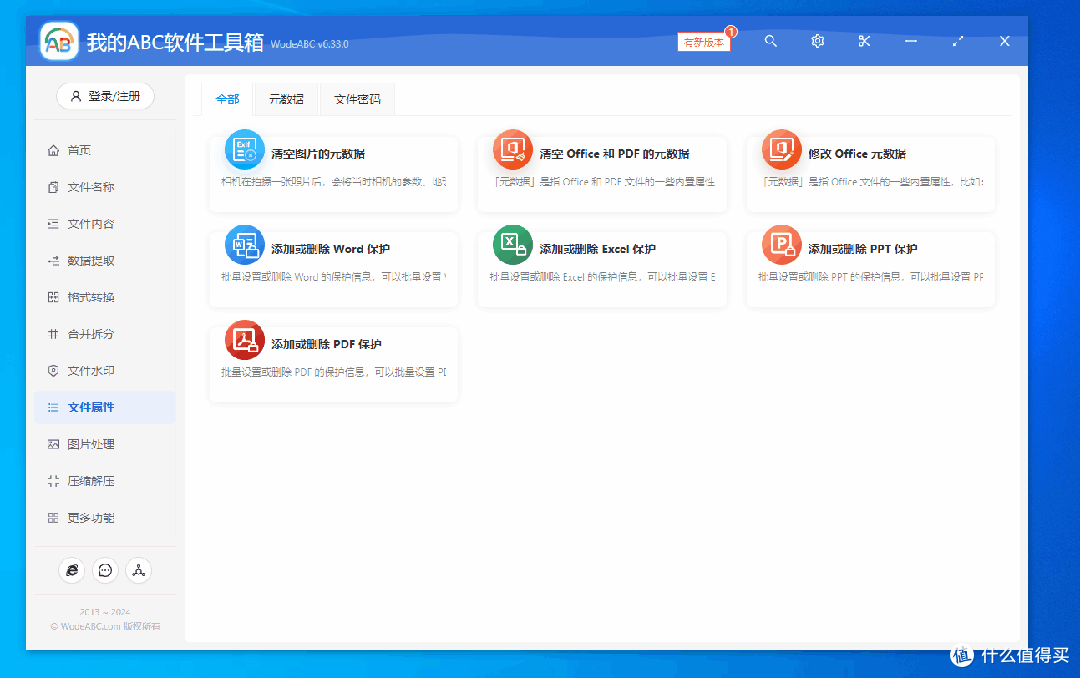The width and height of the screenshot is (1080, 678).
Task: Click the blue Word protection icon
Action: click(x=245, y=245)
